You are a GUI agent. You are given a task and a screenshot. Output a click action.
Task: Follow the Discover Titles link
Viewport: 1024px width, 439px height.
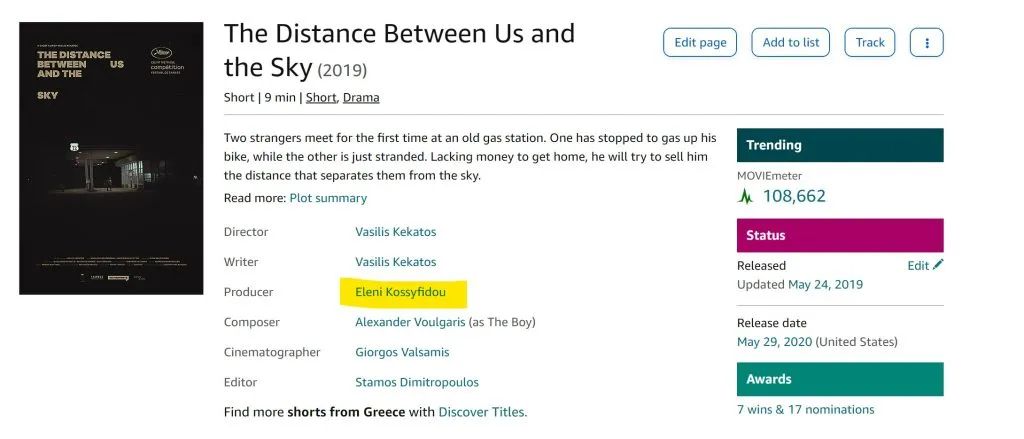(481, 412)
